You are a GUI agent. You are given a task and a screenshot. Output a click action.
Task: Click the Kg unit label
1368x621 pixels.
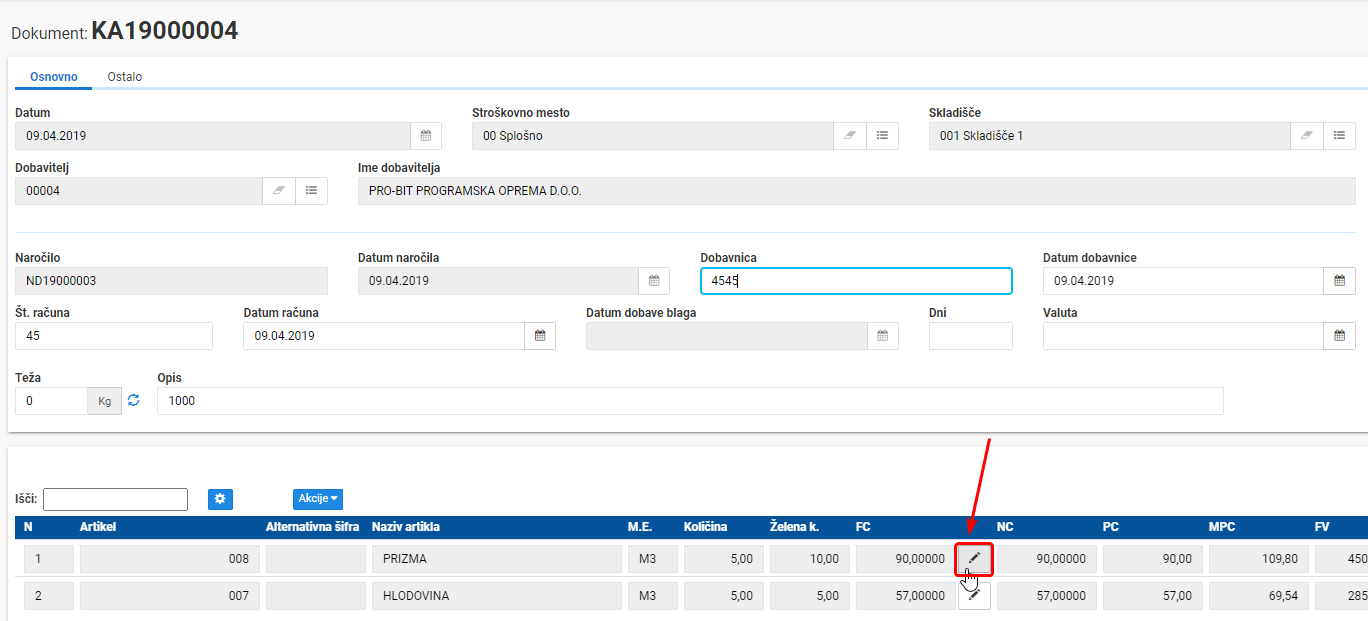(105, 401)
